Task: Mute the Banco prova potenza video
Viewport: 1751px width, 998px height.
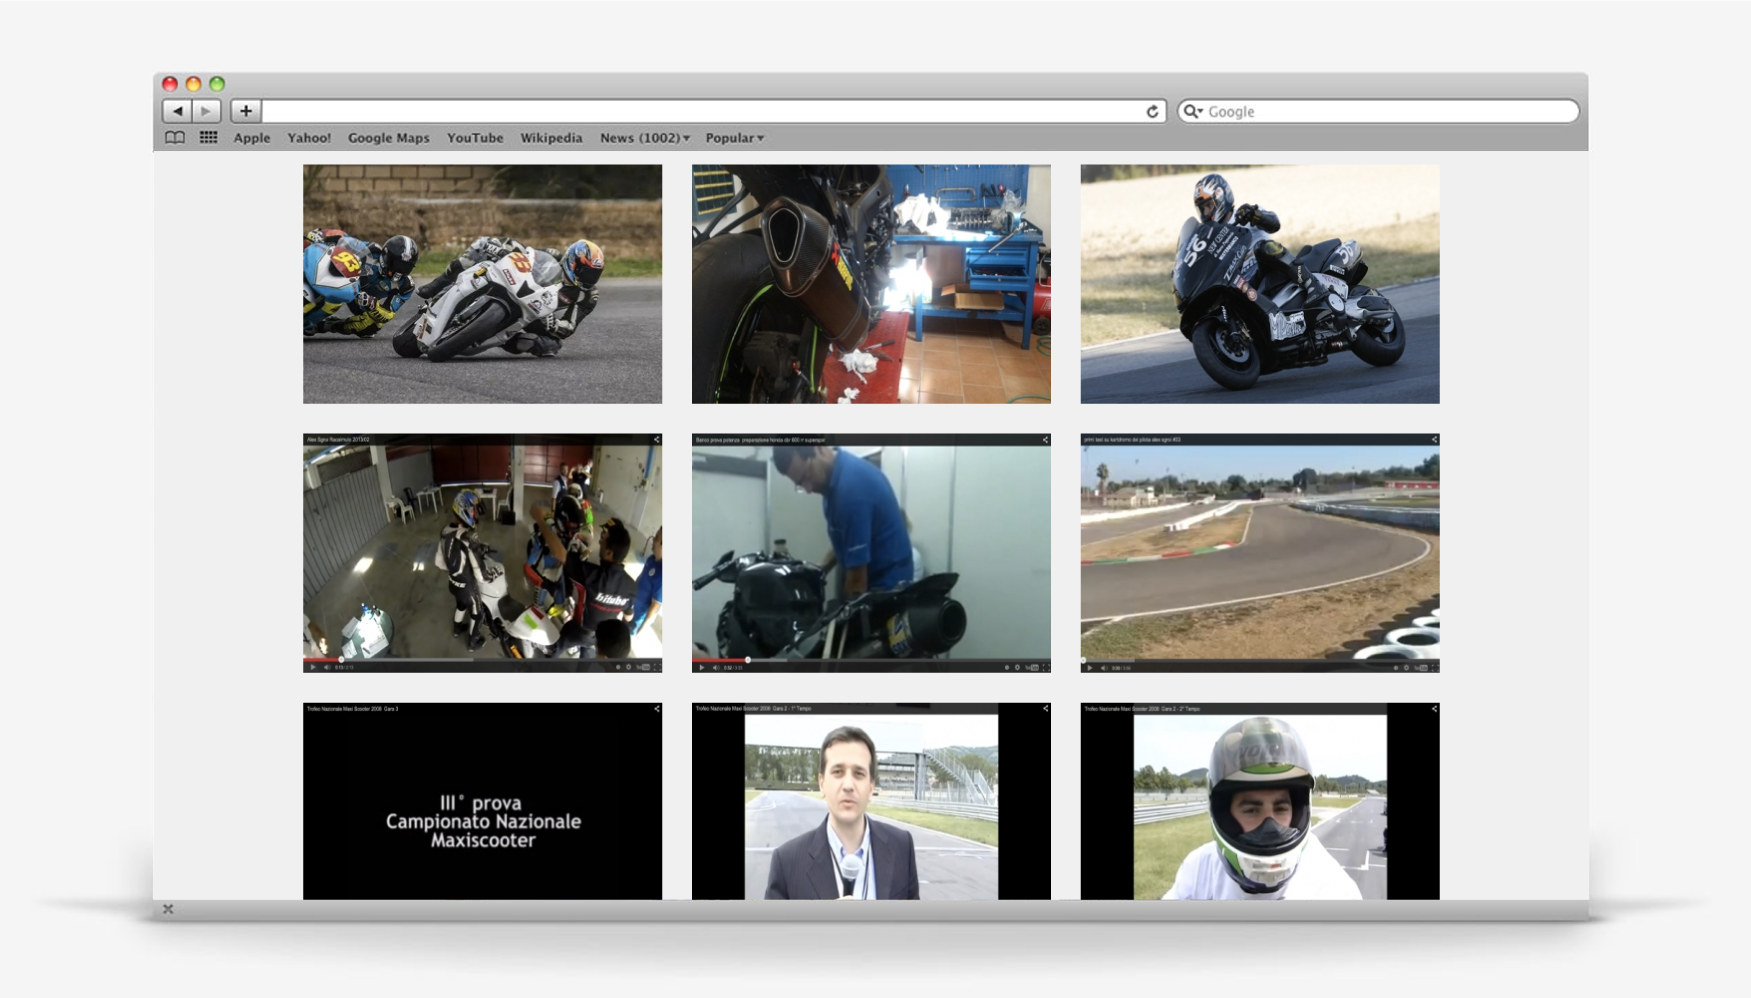Action: pyautogui.click(x=716, y=667)
